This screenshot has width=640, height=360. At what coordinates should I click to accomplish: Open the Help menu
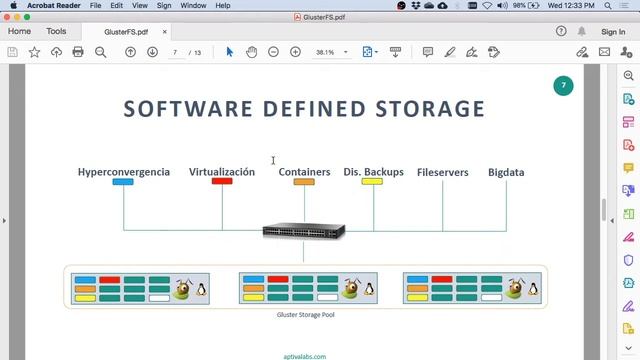223,6
